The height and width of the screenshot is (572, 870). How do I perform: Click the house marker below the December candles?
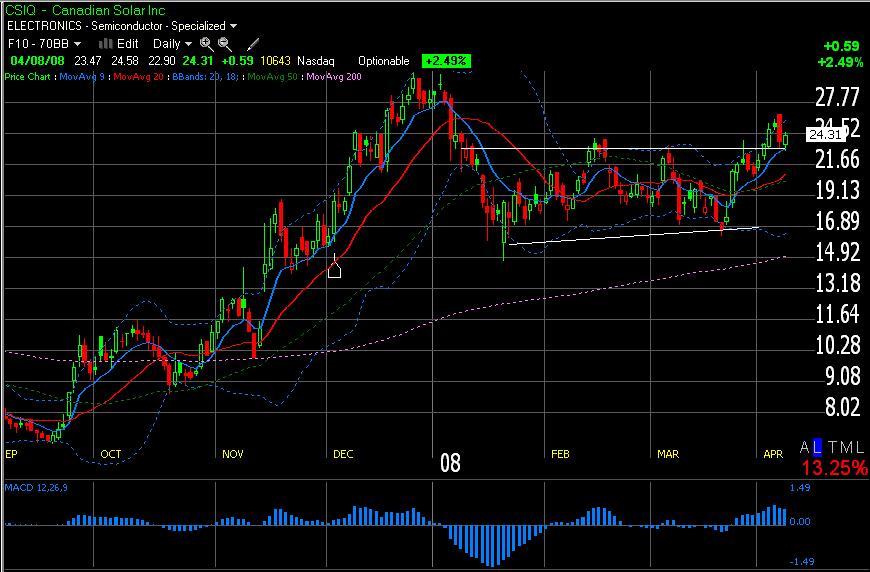tap(334, 270)
